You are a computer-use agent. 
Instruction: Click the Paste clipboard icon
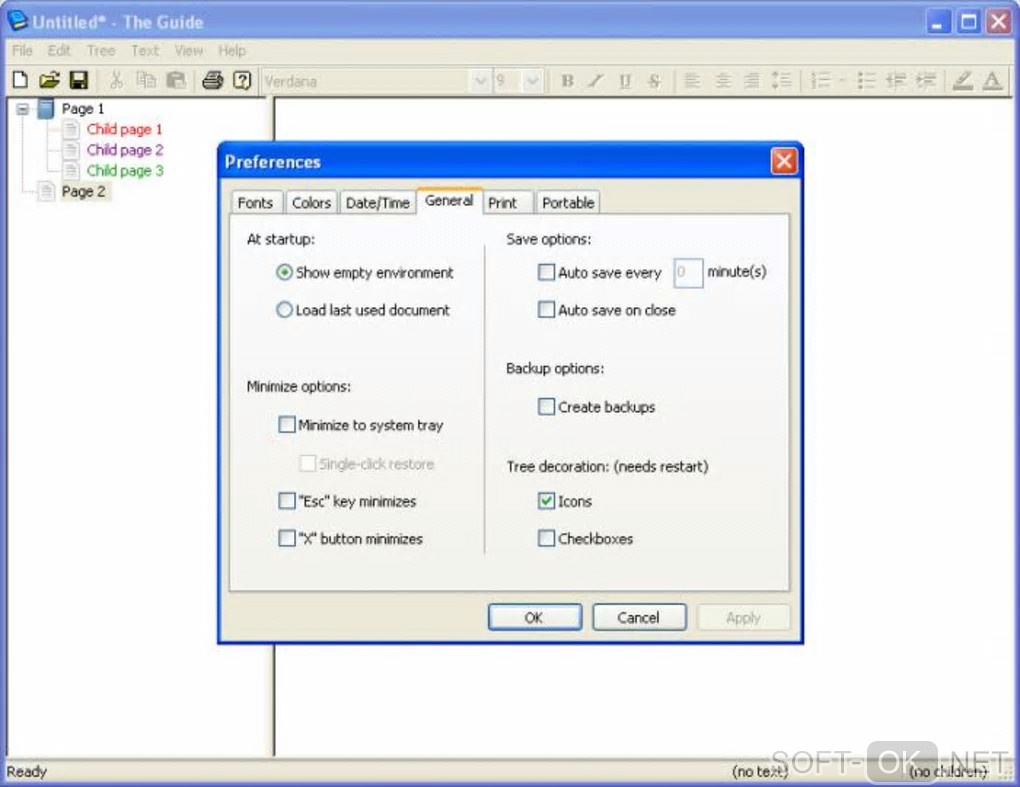176,80
